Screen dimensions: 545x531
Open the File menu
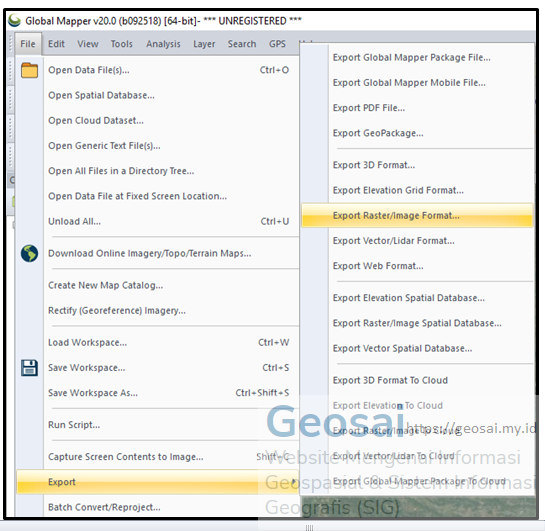click(x=28, y=44)
